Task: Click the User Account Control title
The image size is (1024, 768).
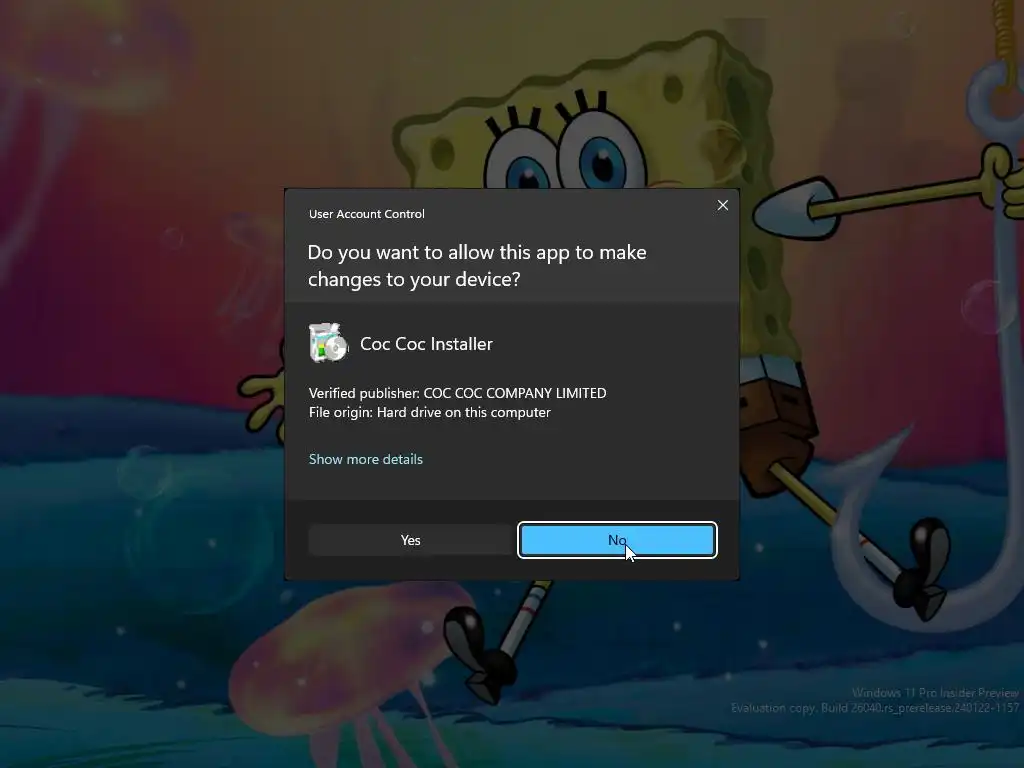Action: point(366,214)
